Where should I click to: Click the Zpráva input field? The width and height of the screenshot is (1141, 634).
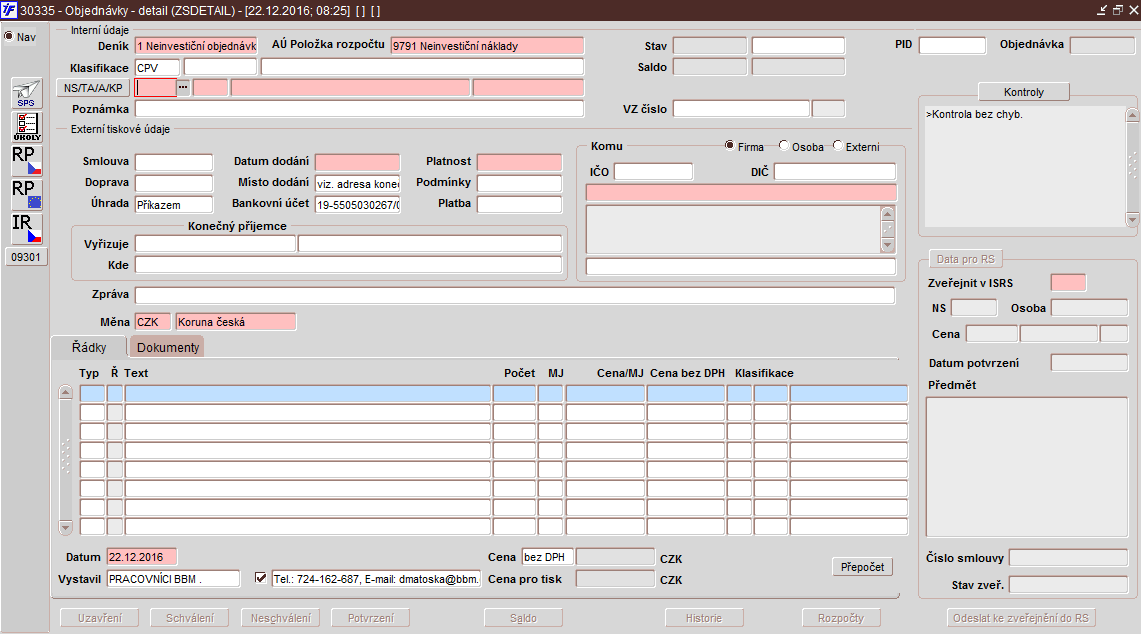[x=514, y=295]
